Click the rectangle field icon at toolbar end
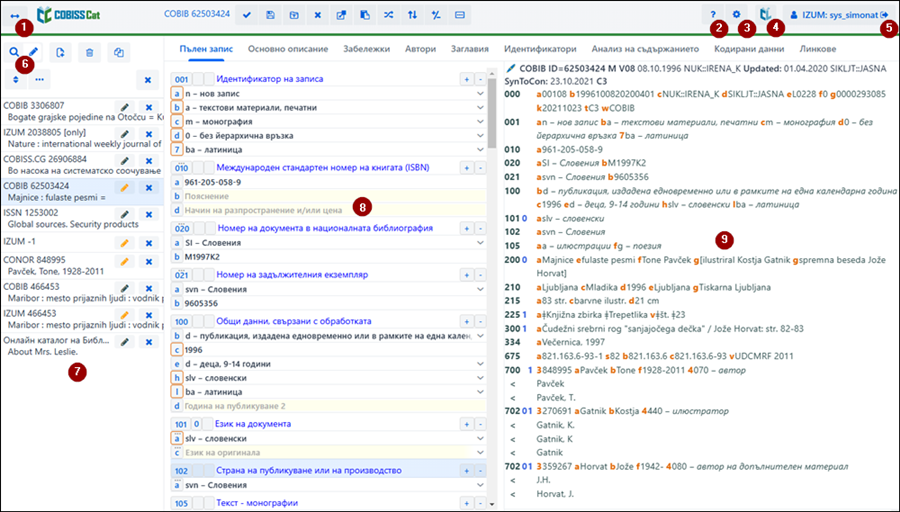The height and width of the screenshot is (512, 900). 460,15
